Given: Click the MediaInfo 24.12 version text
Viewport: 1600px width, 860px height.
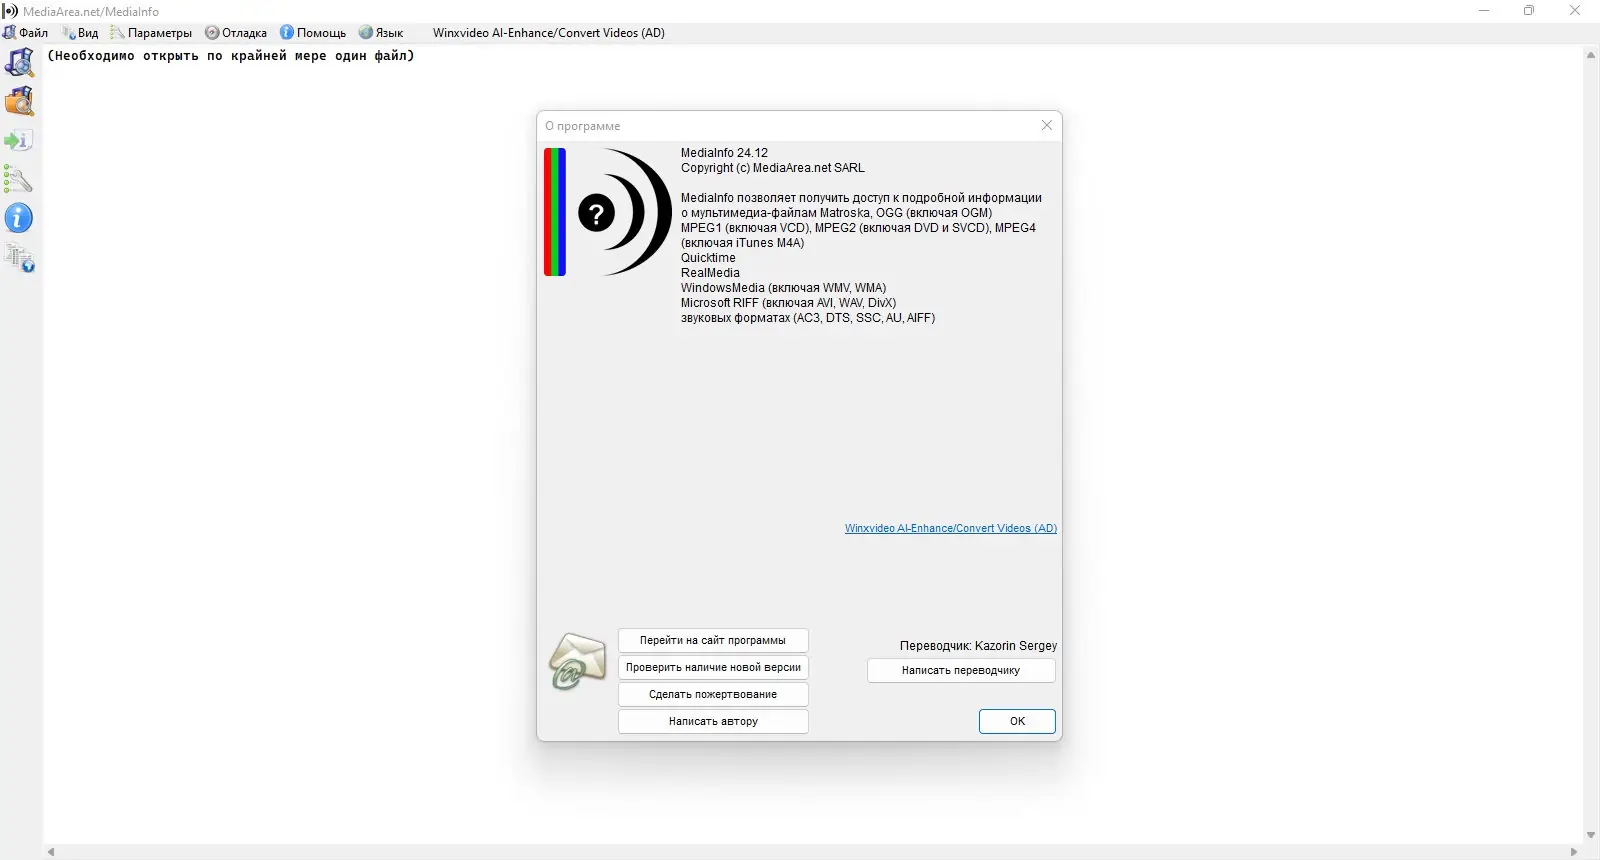Looking at the screenshot, I should [x=724, y=153].
